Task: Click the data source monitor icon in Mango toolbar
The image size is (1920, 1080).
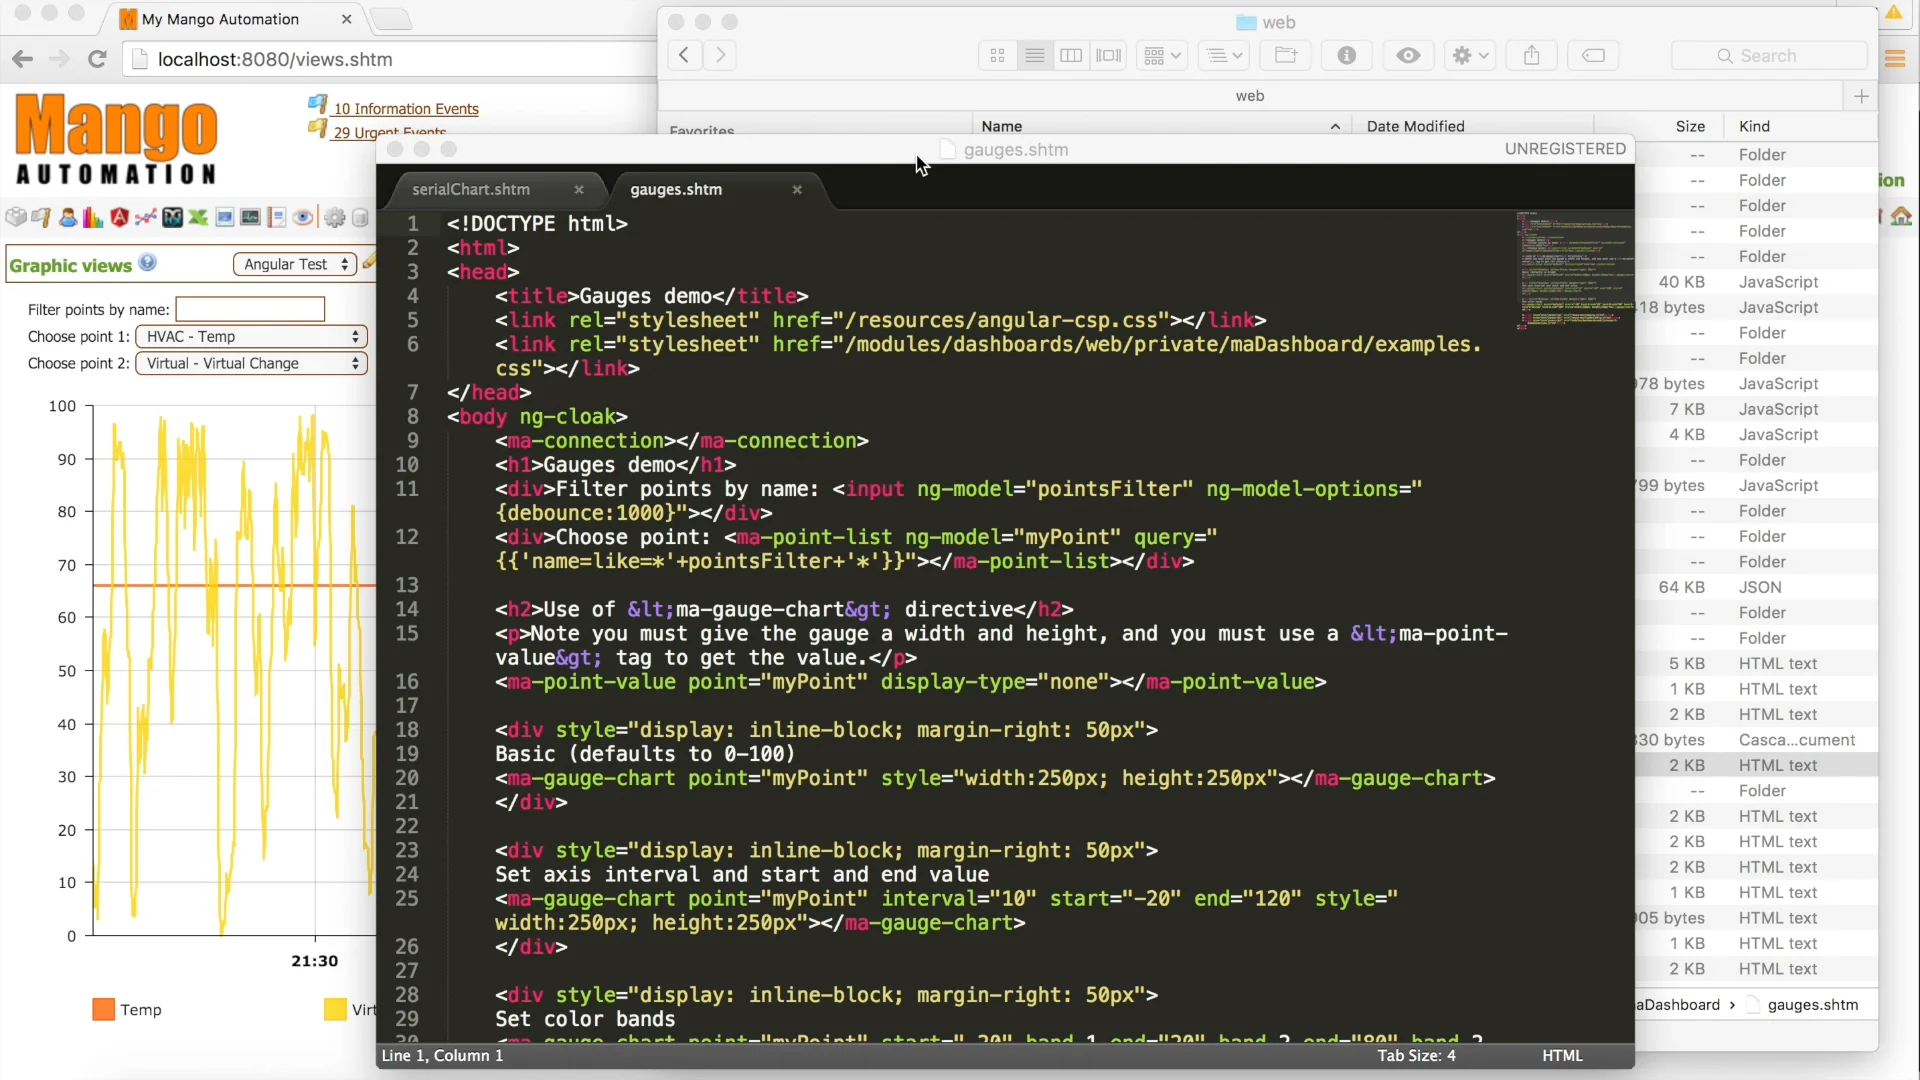Action: 251,217
